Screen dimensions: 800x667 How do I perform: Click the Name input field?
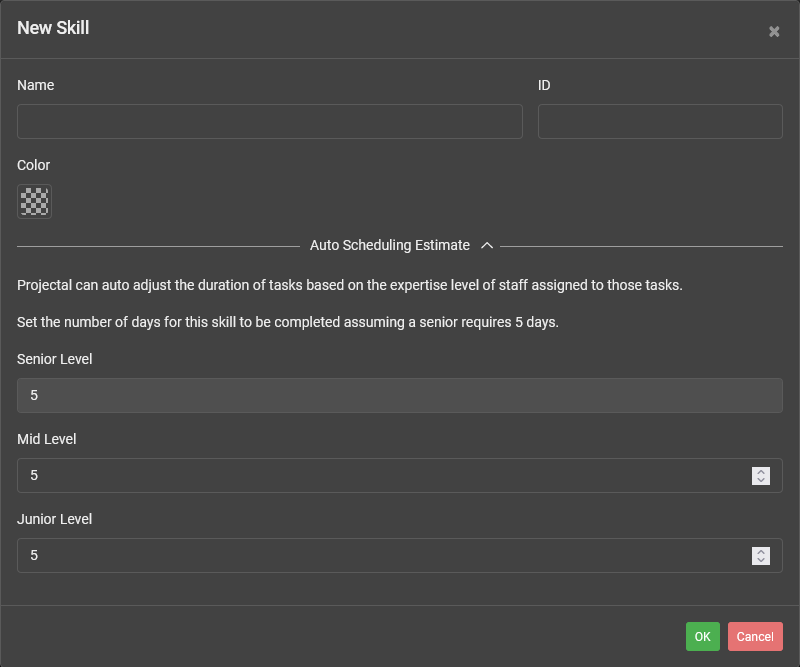point(269,121)
